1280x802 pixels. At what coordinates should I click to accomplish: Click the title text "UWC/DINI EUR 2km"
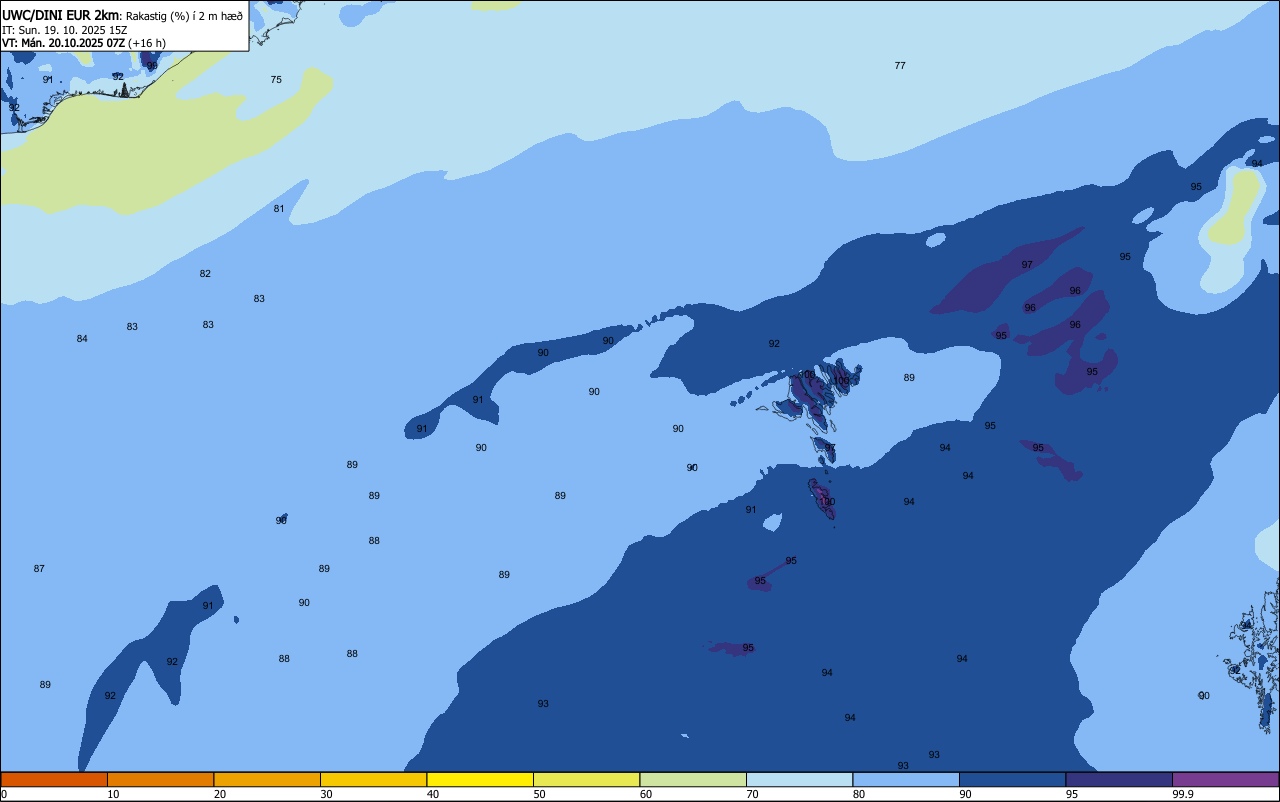(x=60, y=15)
